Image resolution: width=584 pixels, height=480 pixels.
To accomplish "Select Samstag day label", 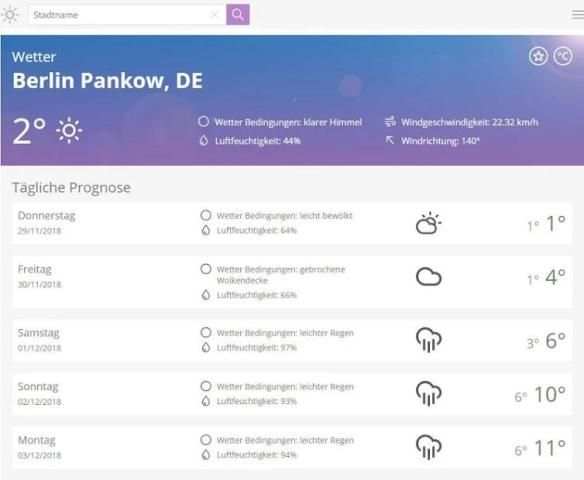I will click(x=38, y=333).
